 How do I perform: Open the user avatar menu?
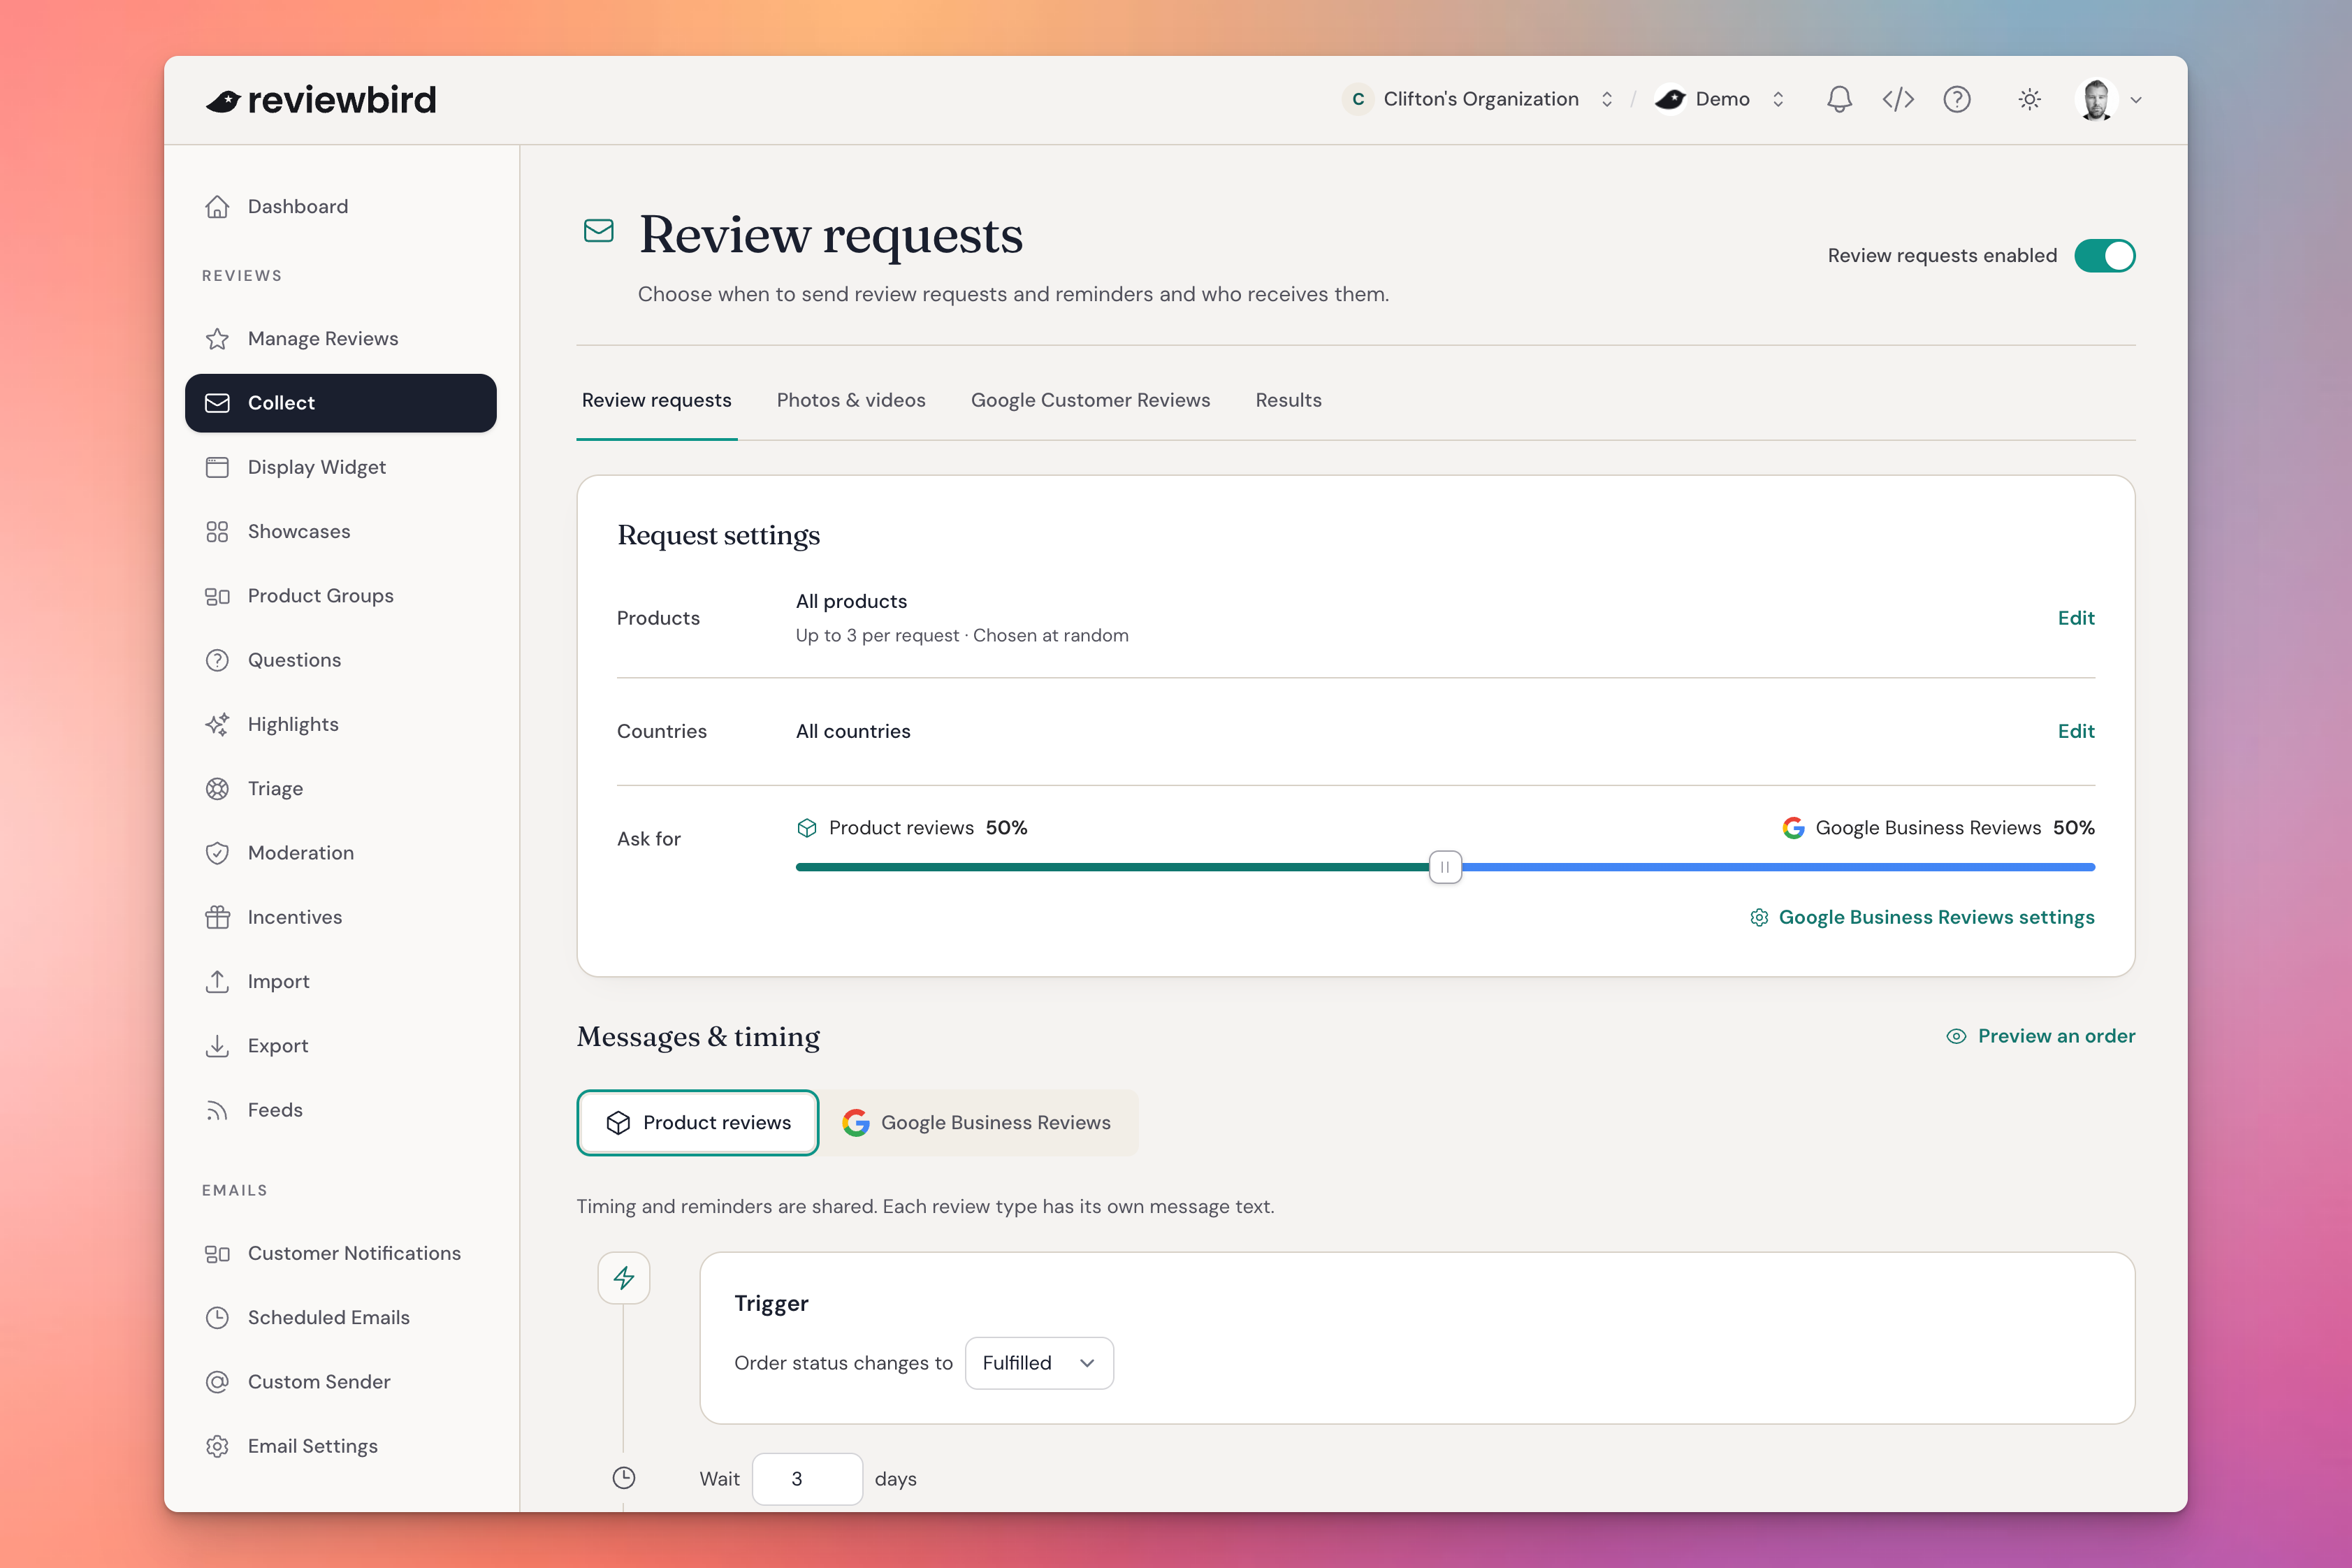[x=2108, y=99]
